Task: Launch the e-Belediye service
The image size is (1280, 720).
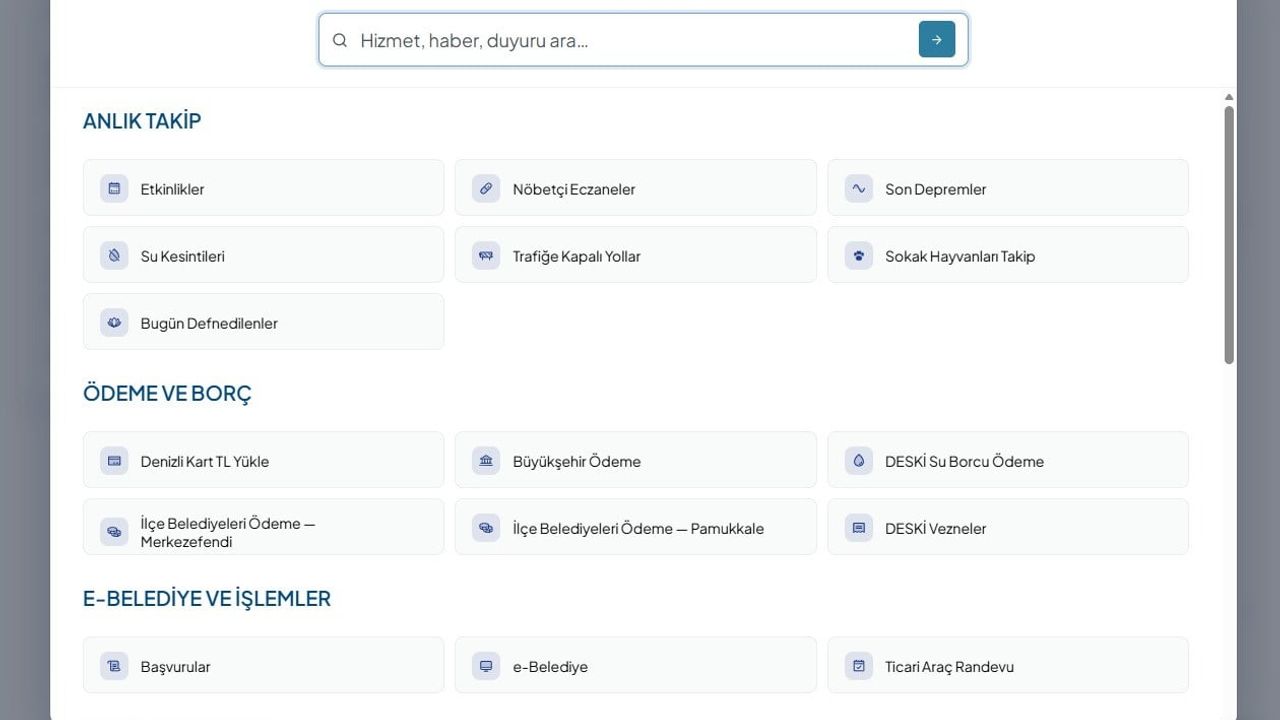Action: (636, 665)
